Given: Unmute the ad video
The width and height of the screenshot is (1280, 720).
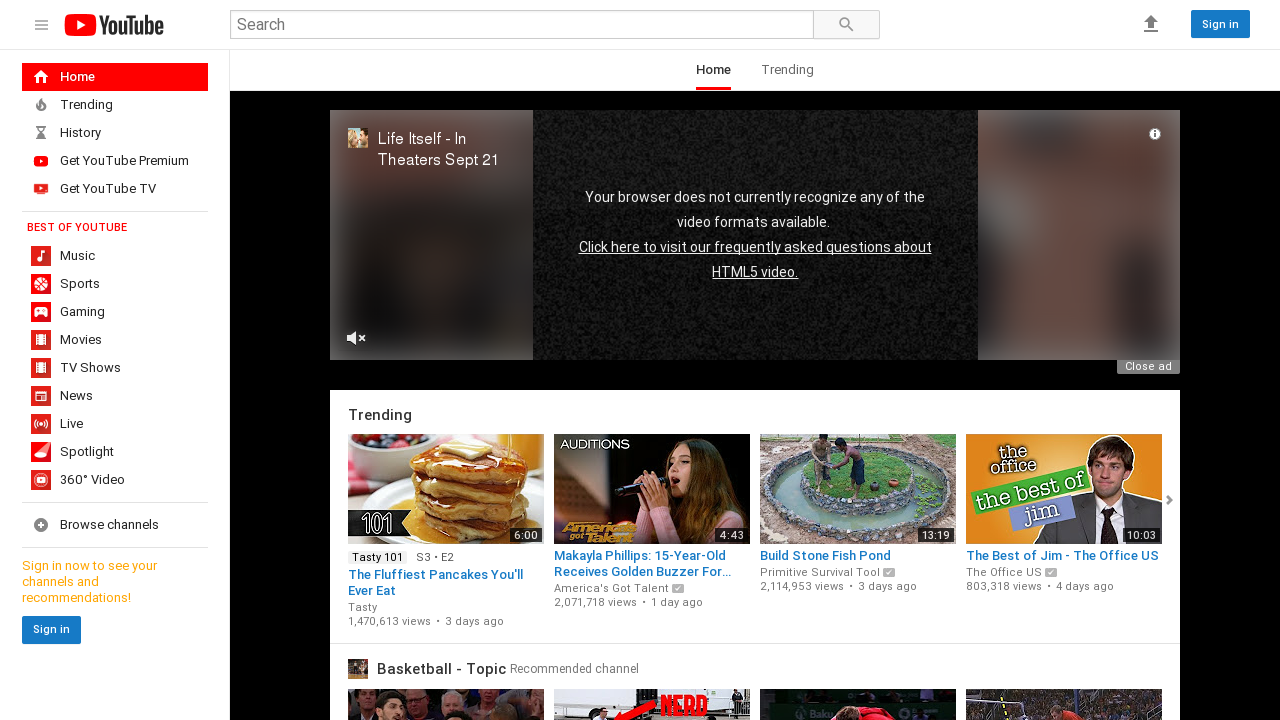Looking at the screenshot, I should click(356, 338).
